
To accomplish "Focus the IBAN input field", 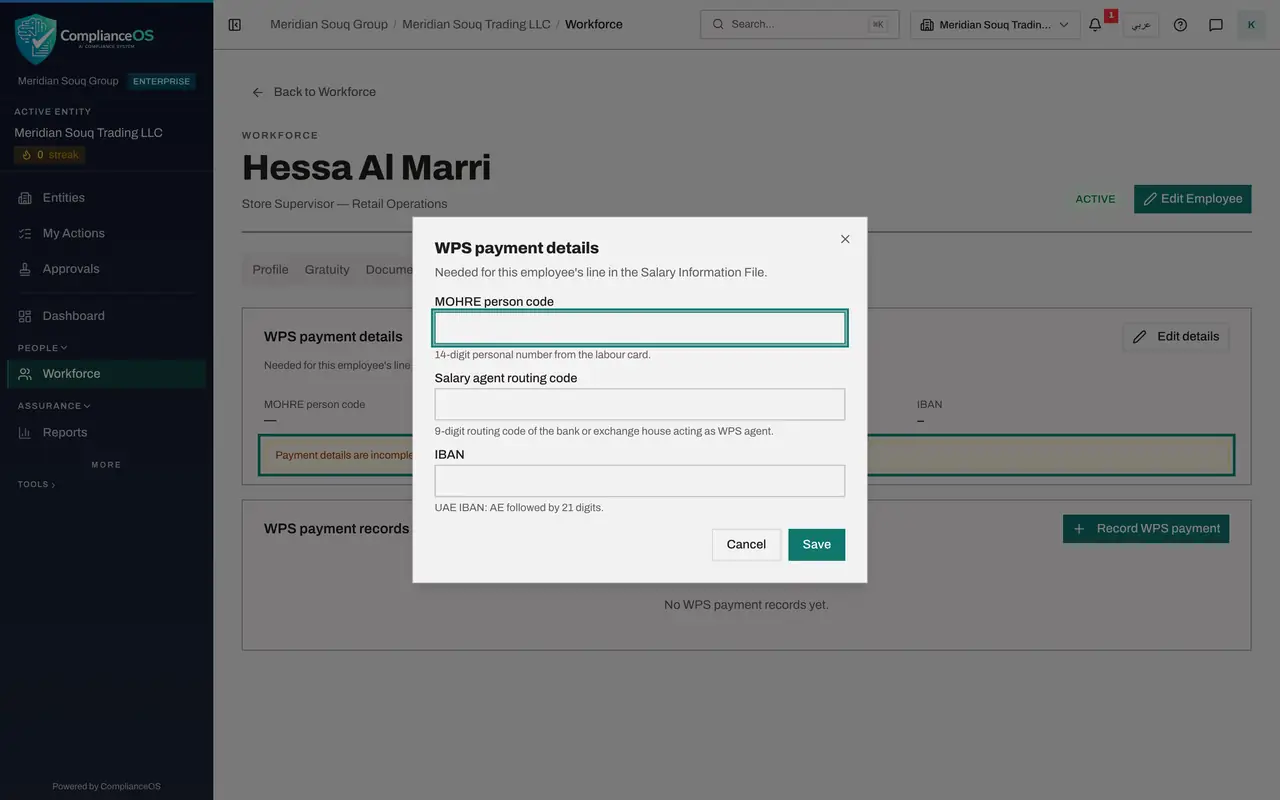I will tap(640, 481).
